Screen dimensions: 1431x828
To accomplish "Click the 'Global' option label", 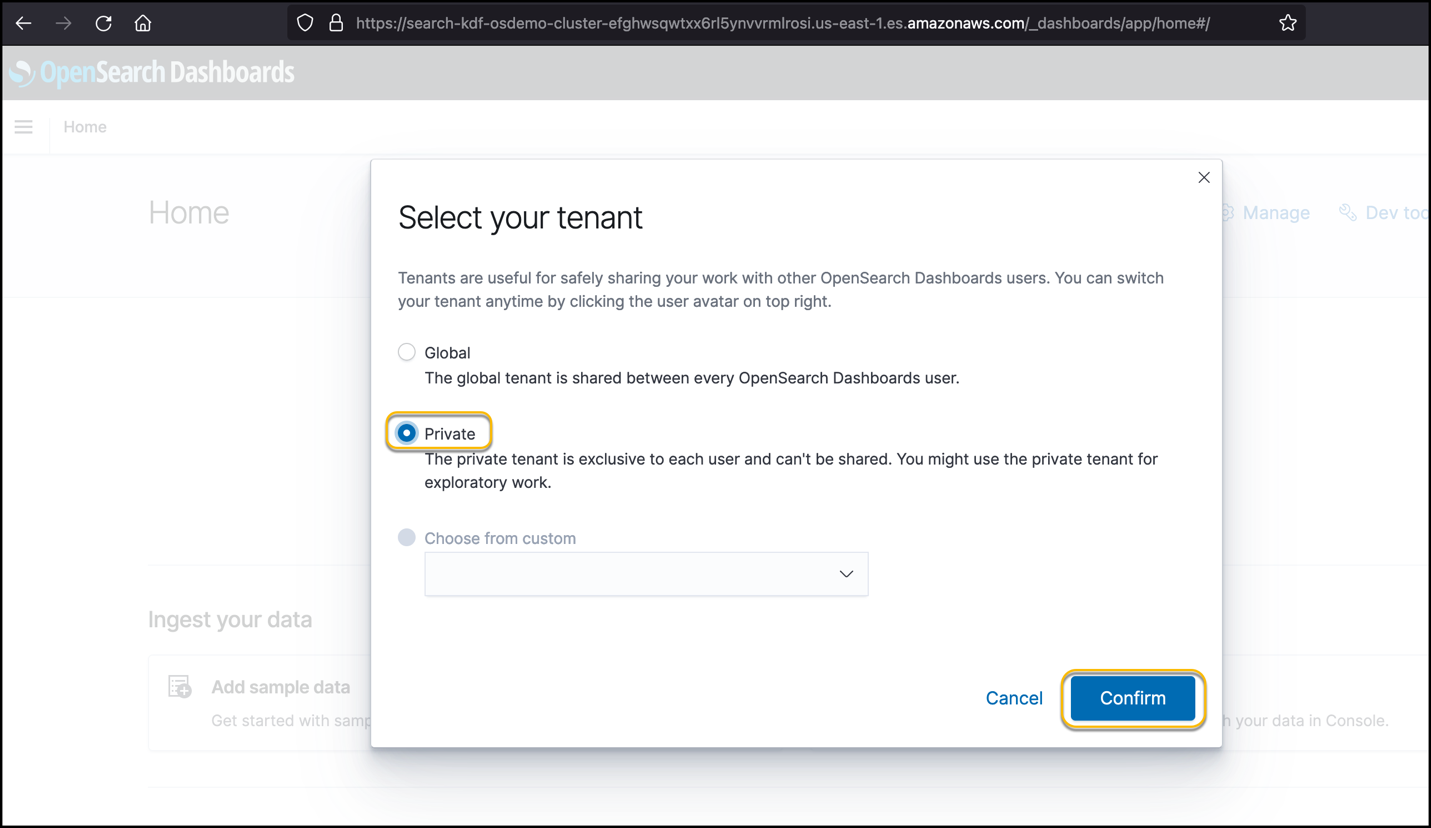I will click(x=447, y=353).
